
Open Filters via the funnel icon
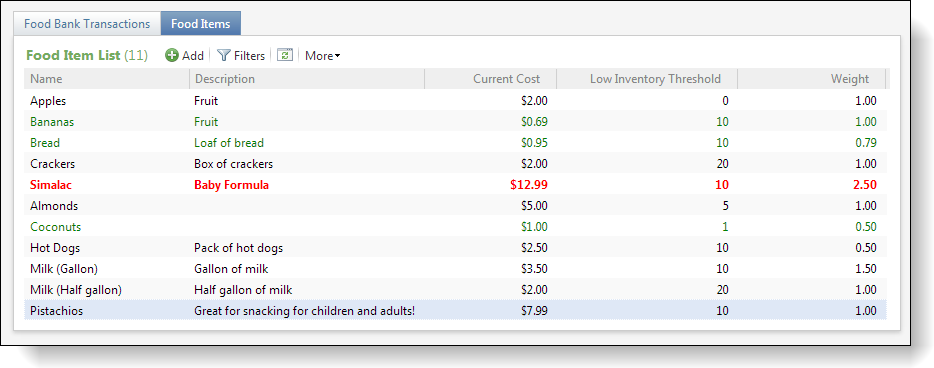tap(223, 55)
